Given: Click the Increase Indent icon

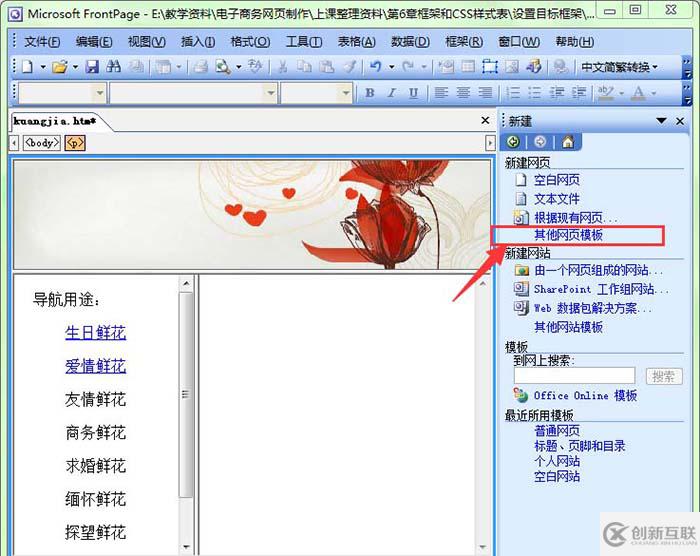Looking at the screenshot, I should pyautogui.click(x=579, y=93).
